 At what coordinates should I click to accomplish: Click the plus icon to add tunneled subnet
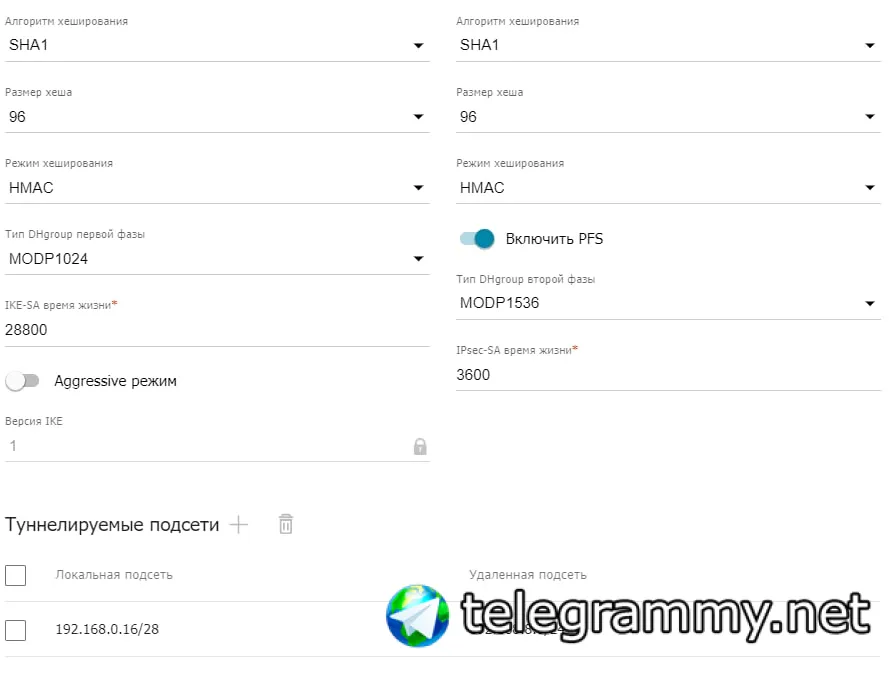point(239,525)
